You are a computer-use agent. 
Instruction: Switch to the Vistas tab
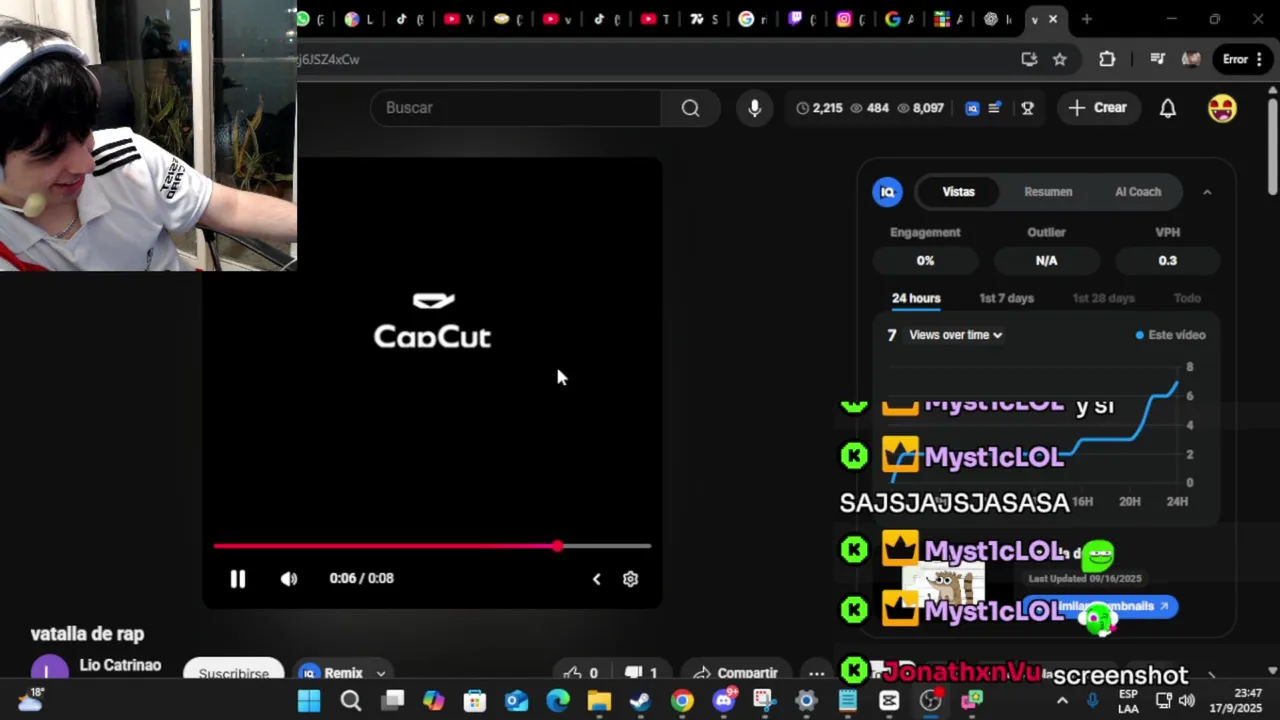point(958,192)
